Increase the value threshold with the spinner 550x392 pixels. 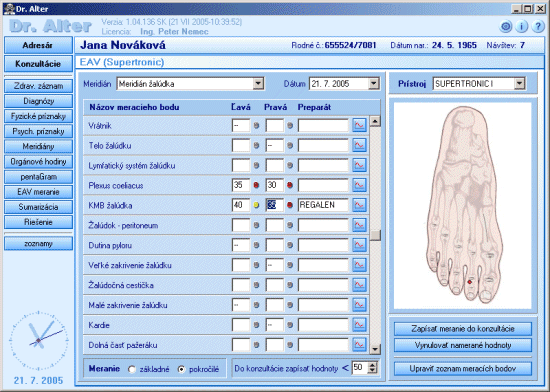coord(373,365)
